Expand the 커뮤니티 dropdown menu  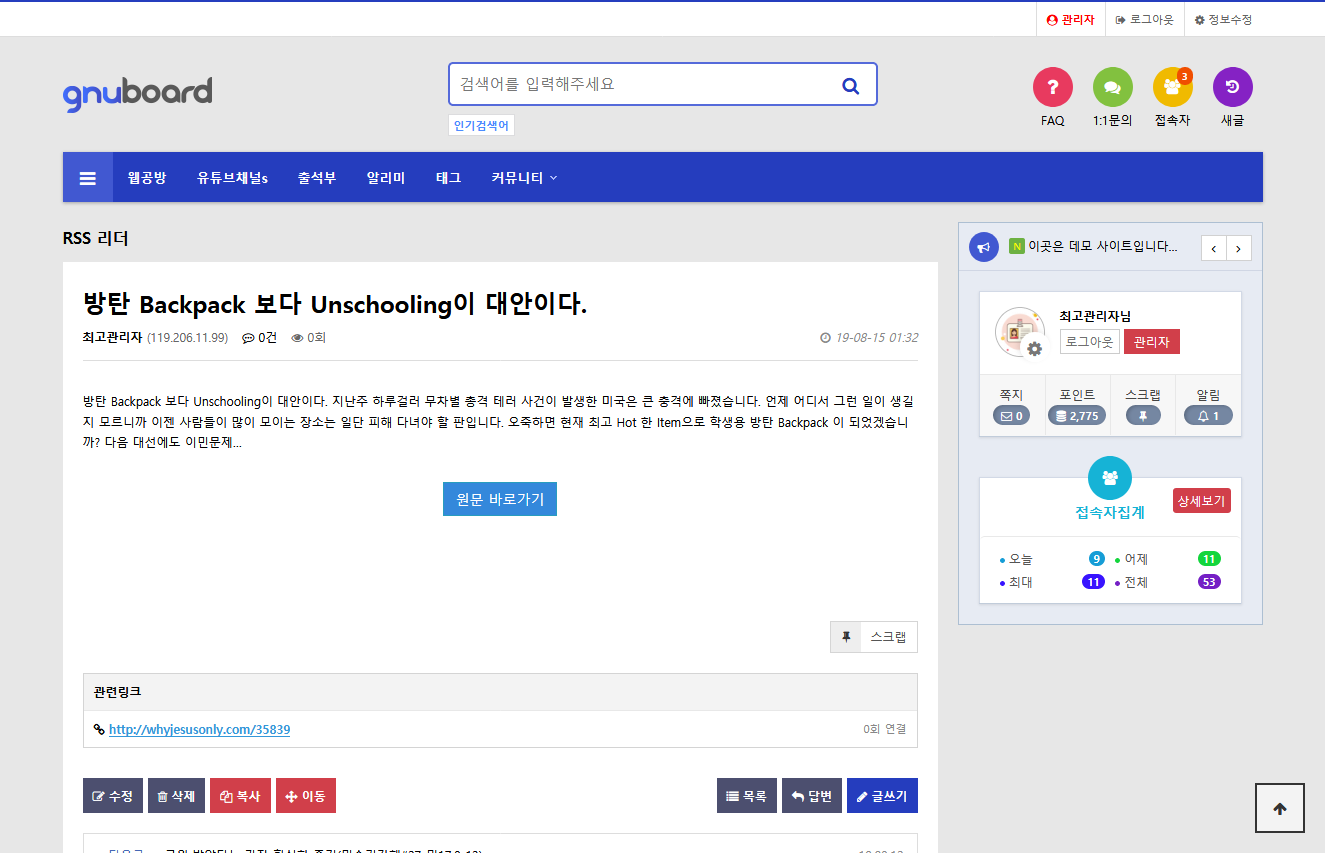pos(521,177)
